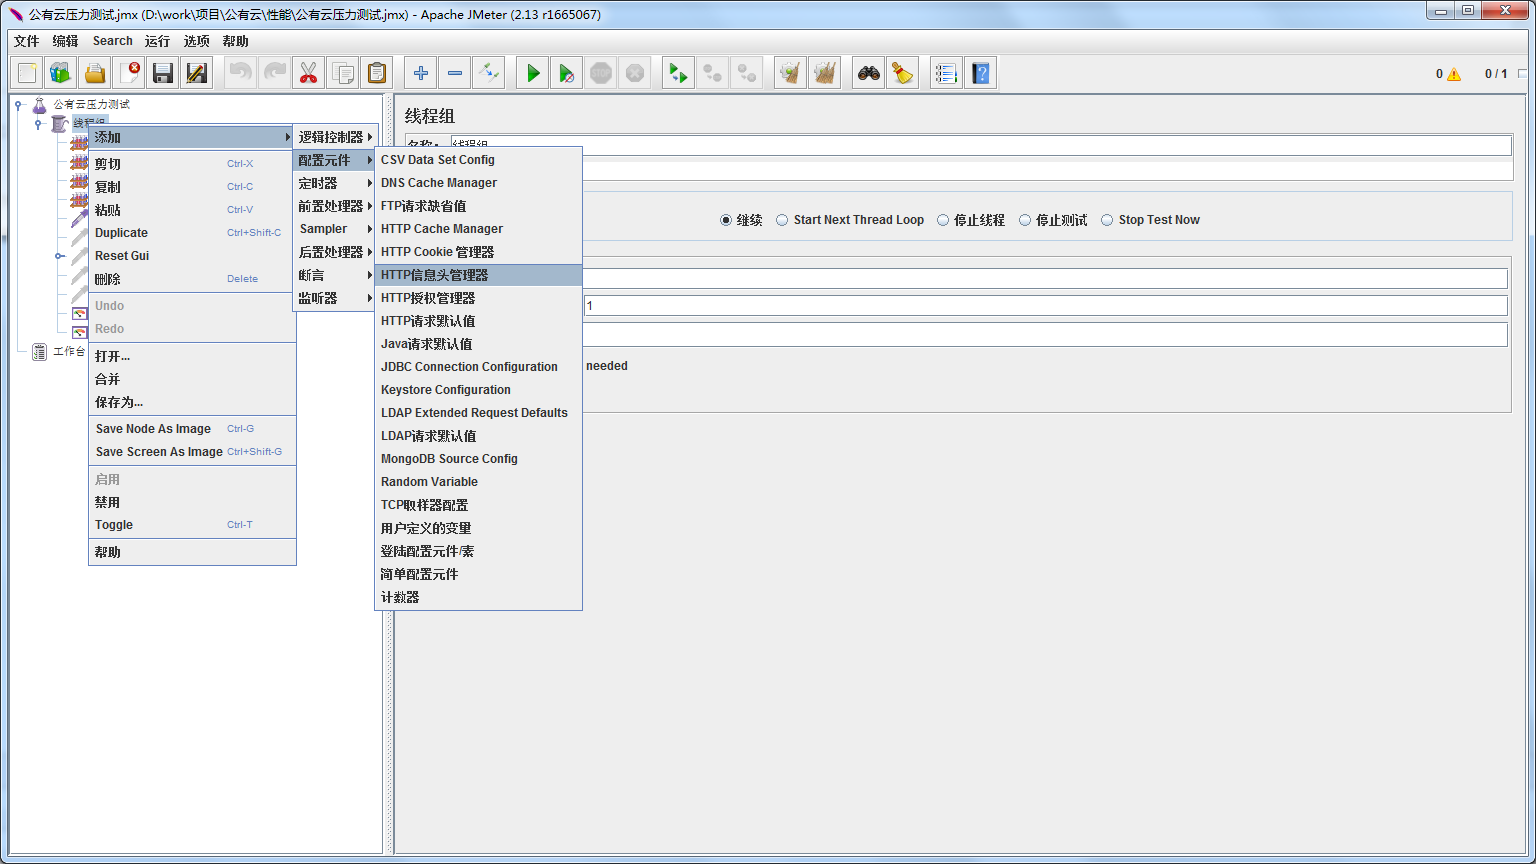Click the Help question mark icon
The image size is (1536, 864).
point(981,73)
